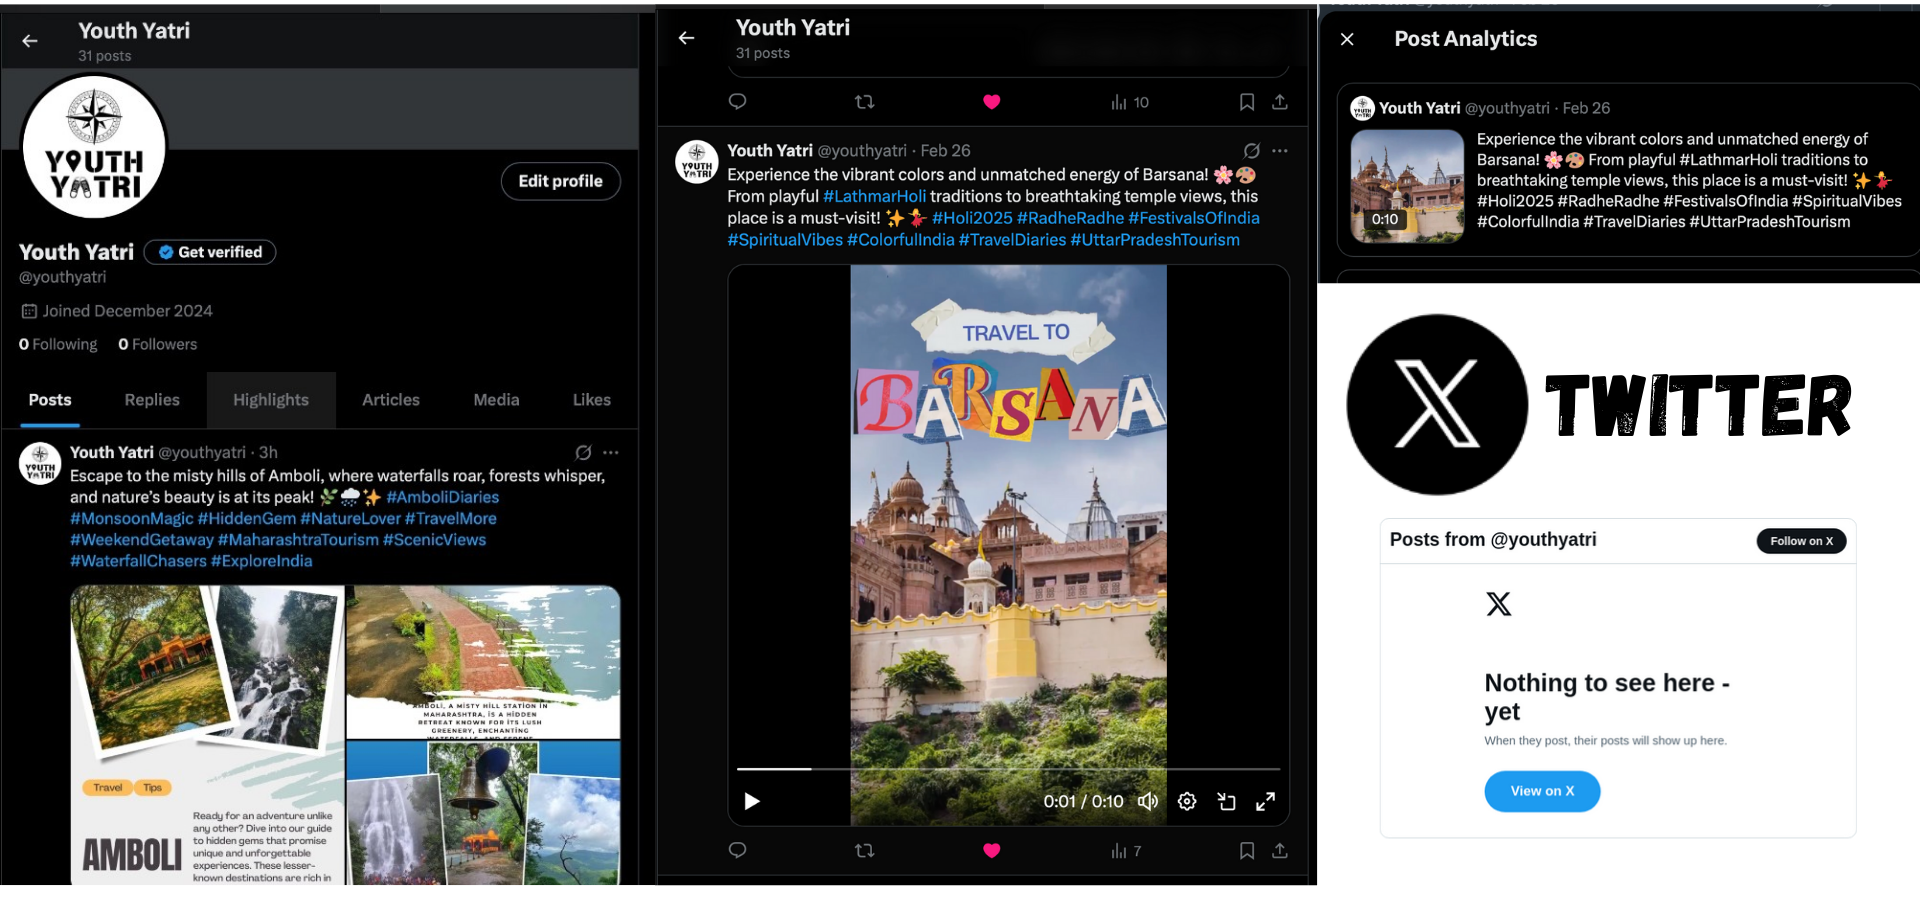The height and width of the screenshot is (900, 1920).
Task: Go back using arrow in left profile panel
Action: point(30,41)
